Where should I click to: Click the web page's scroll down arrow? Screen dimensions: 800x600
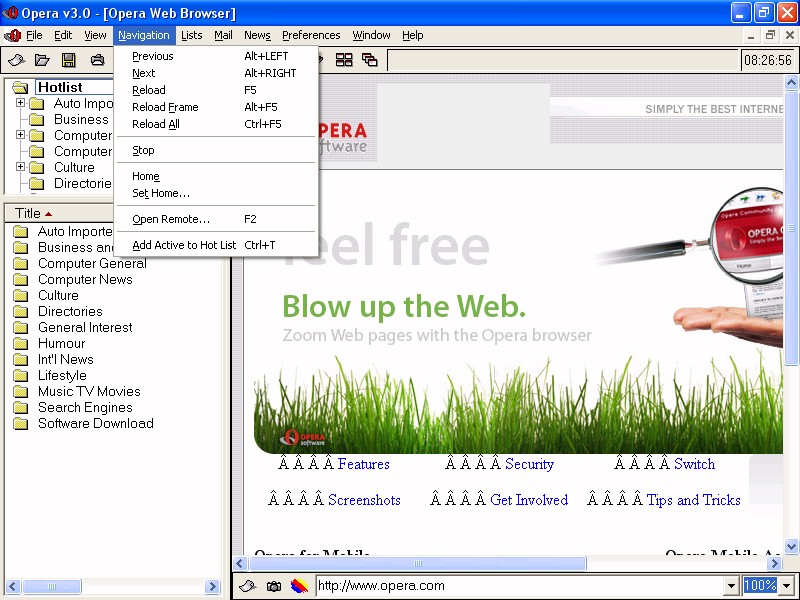791,546
